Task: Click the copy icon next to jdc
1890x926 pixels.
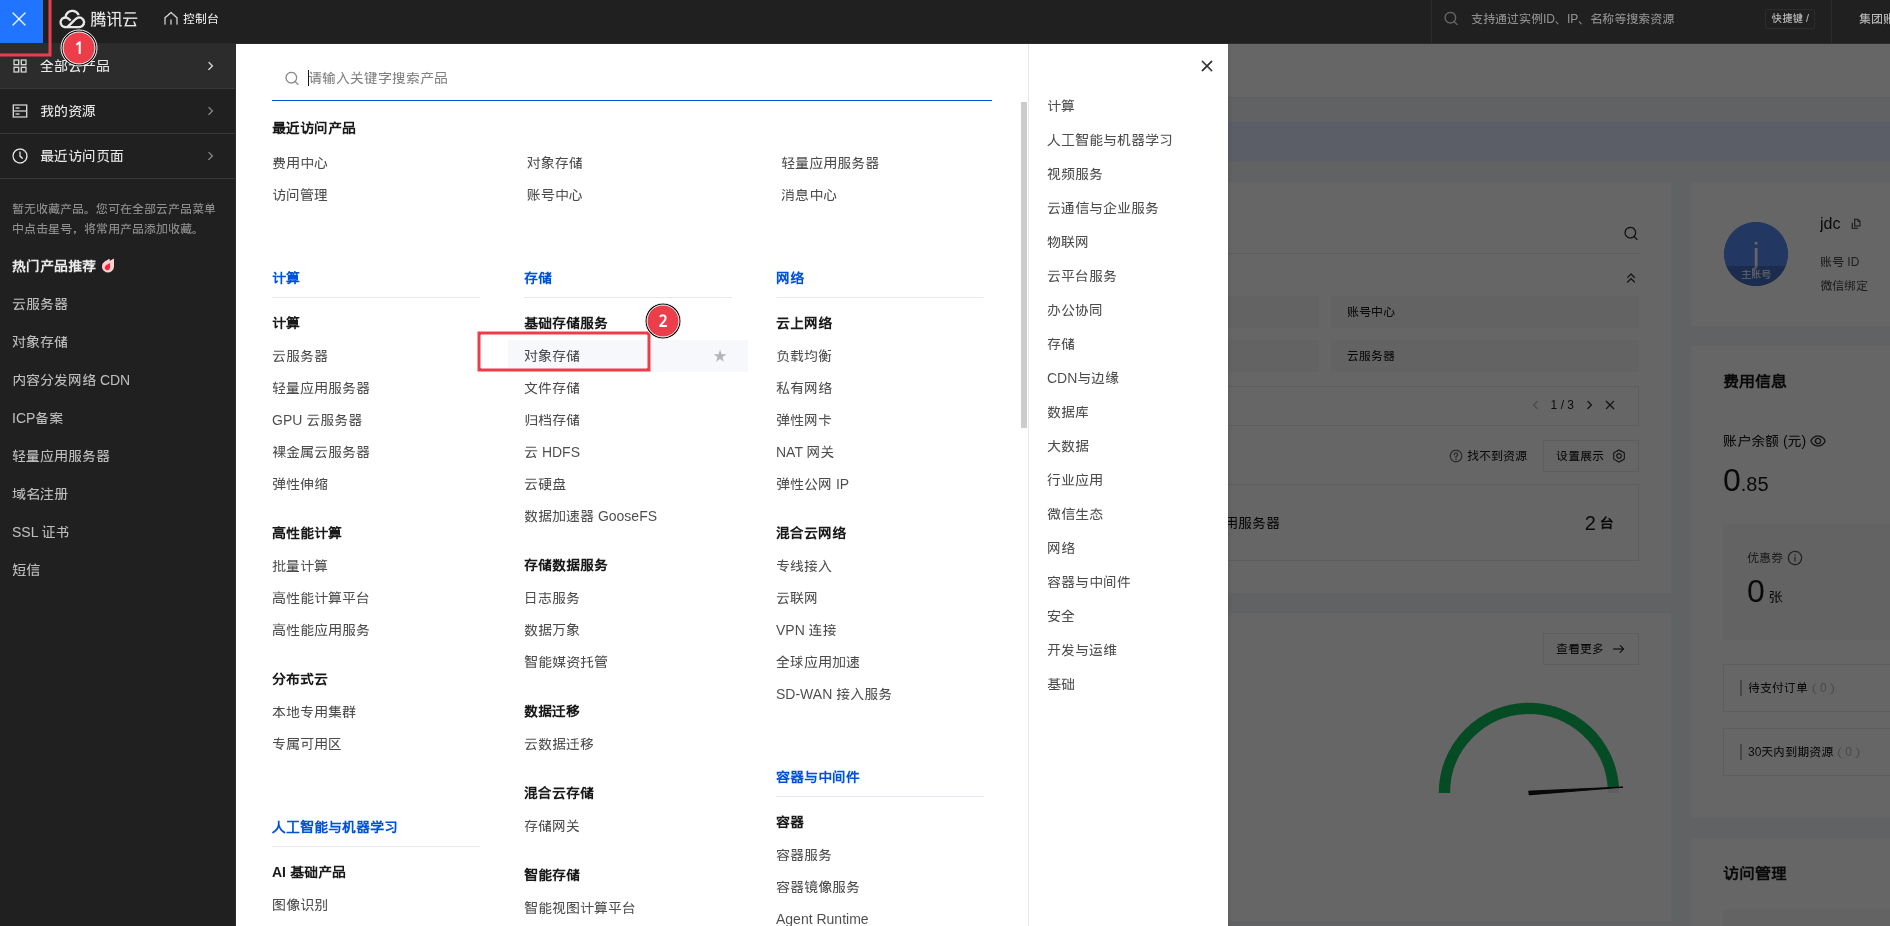Action: click(1856, 224)
